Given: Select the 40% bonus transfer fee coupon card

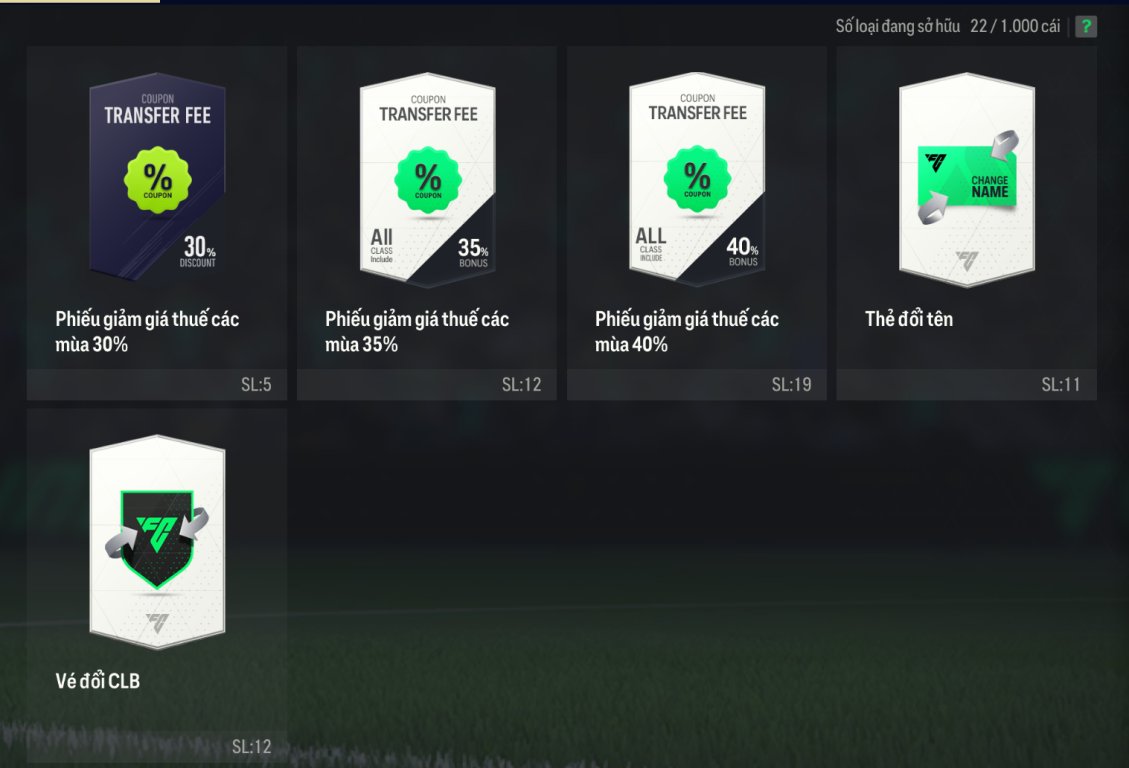Looking at the screenshot, I should coord(697,179).
